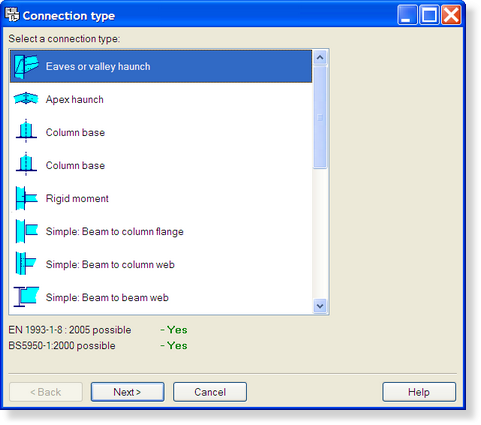The height and width of the screenshot is (425, 481).
Task: Select the Apex haunch list entry
Action: pyautogui.click(x=161, y=99)
